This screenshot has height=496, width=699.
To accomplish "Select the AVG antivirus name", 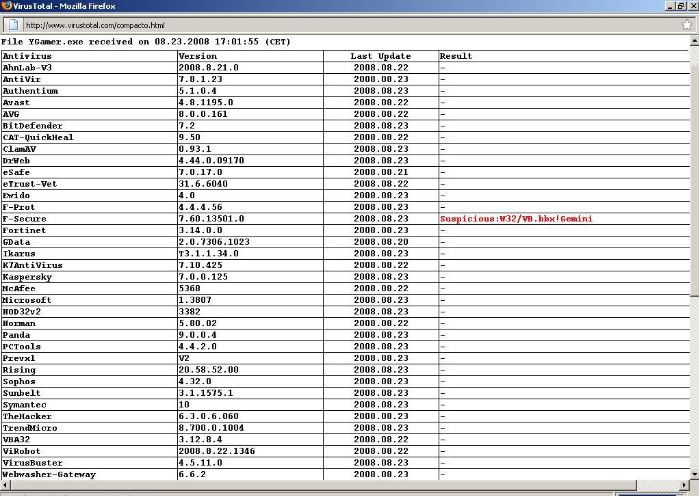I will point(11,114).
